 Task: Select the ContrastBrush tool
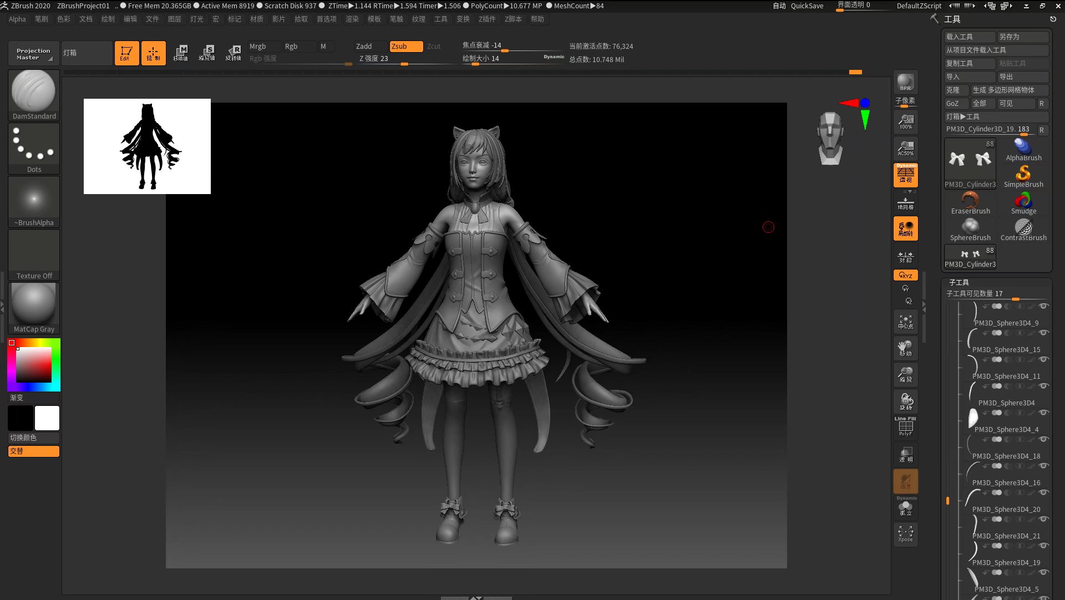(x=1023, y=230)
